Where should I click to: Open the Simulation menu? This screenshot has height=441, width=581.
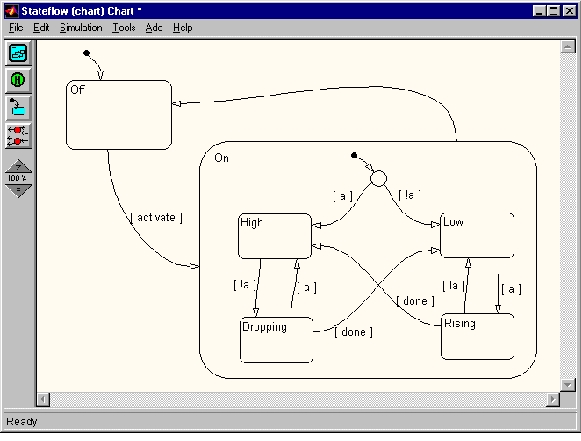pos(81,28)
